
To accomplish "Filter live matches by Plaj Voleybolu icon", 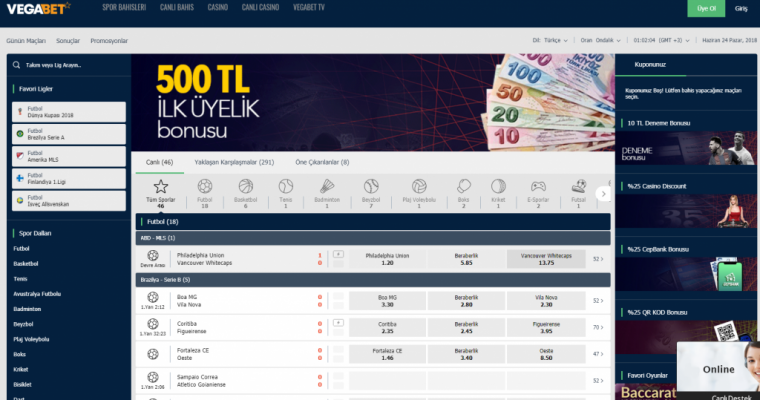I will click(x=419, y=186).
